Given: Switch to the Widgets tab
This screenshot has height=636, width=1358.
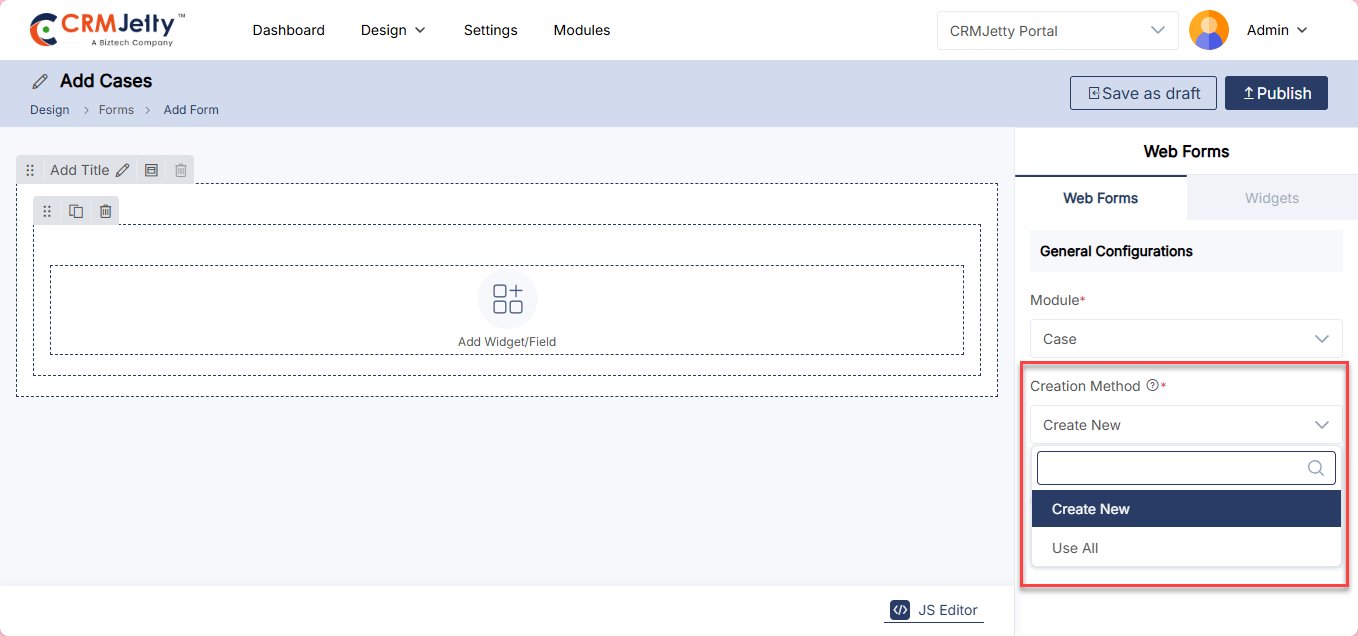Looking at the screenshot, I should (x=1271, y=198).
